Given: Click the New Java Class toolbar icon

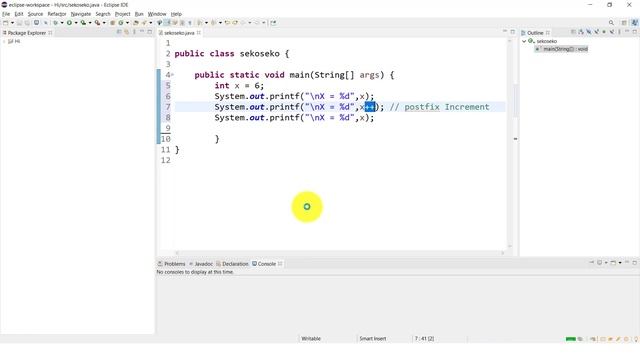Looking at the screenshot, I should tap(120, 23).
